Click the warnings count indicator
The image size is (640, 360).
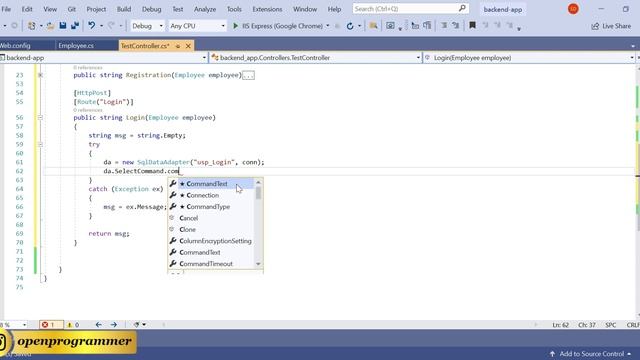[73, 325]
